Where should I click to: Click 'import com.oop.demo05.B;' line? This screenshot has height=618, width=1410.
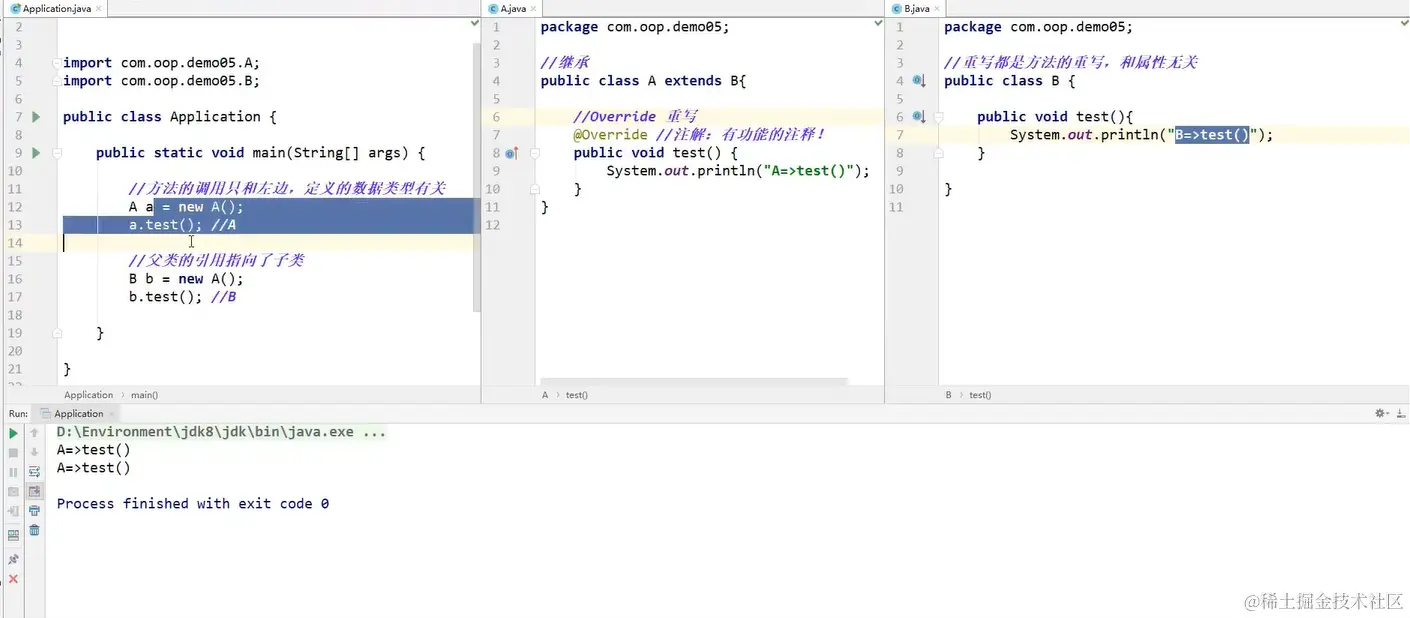click(161, 81)
